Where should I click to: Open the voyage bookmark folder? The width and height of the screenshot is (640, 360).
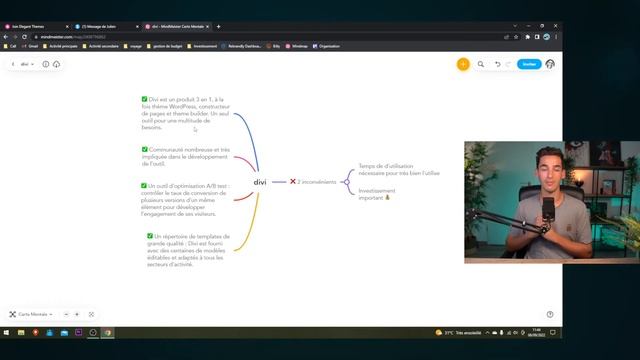133,46
